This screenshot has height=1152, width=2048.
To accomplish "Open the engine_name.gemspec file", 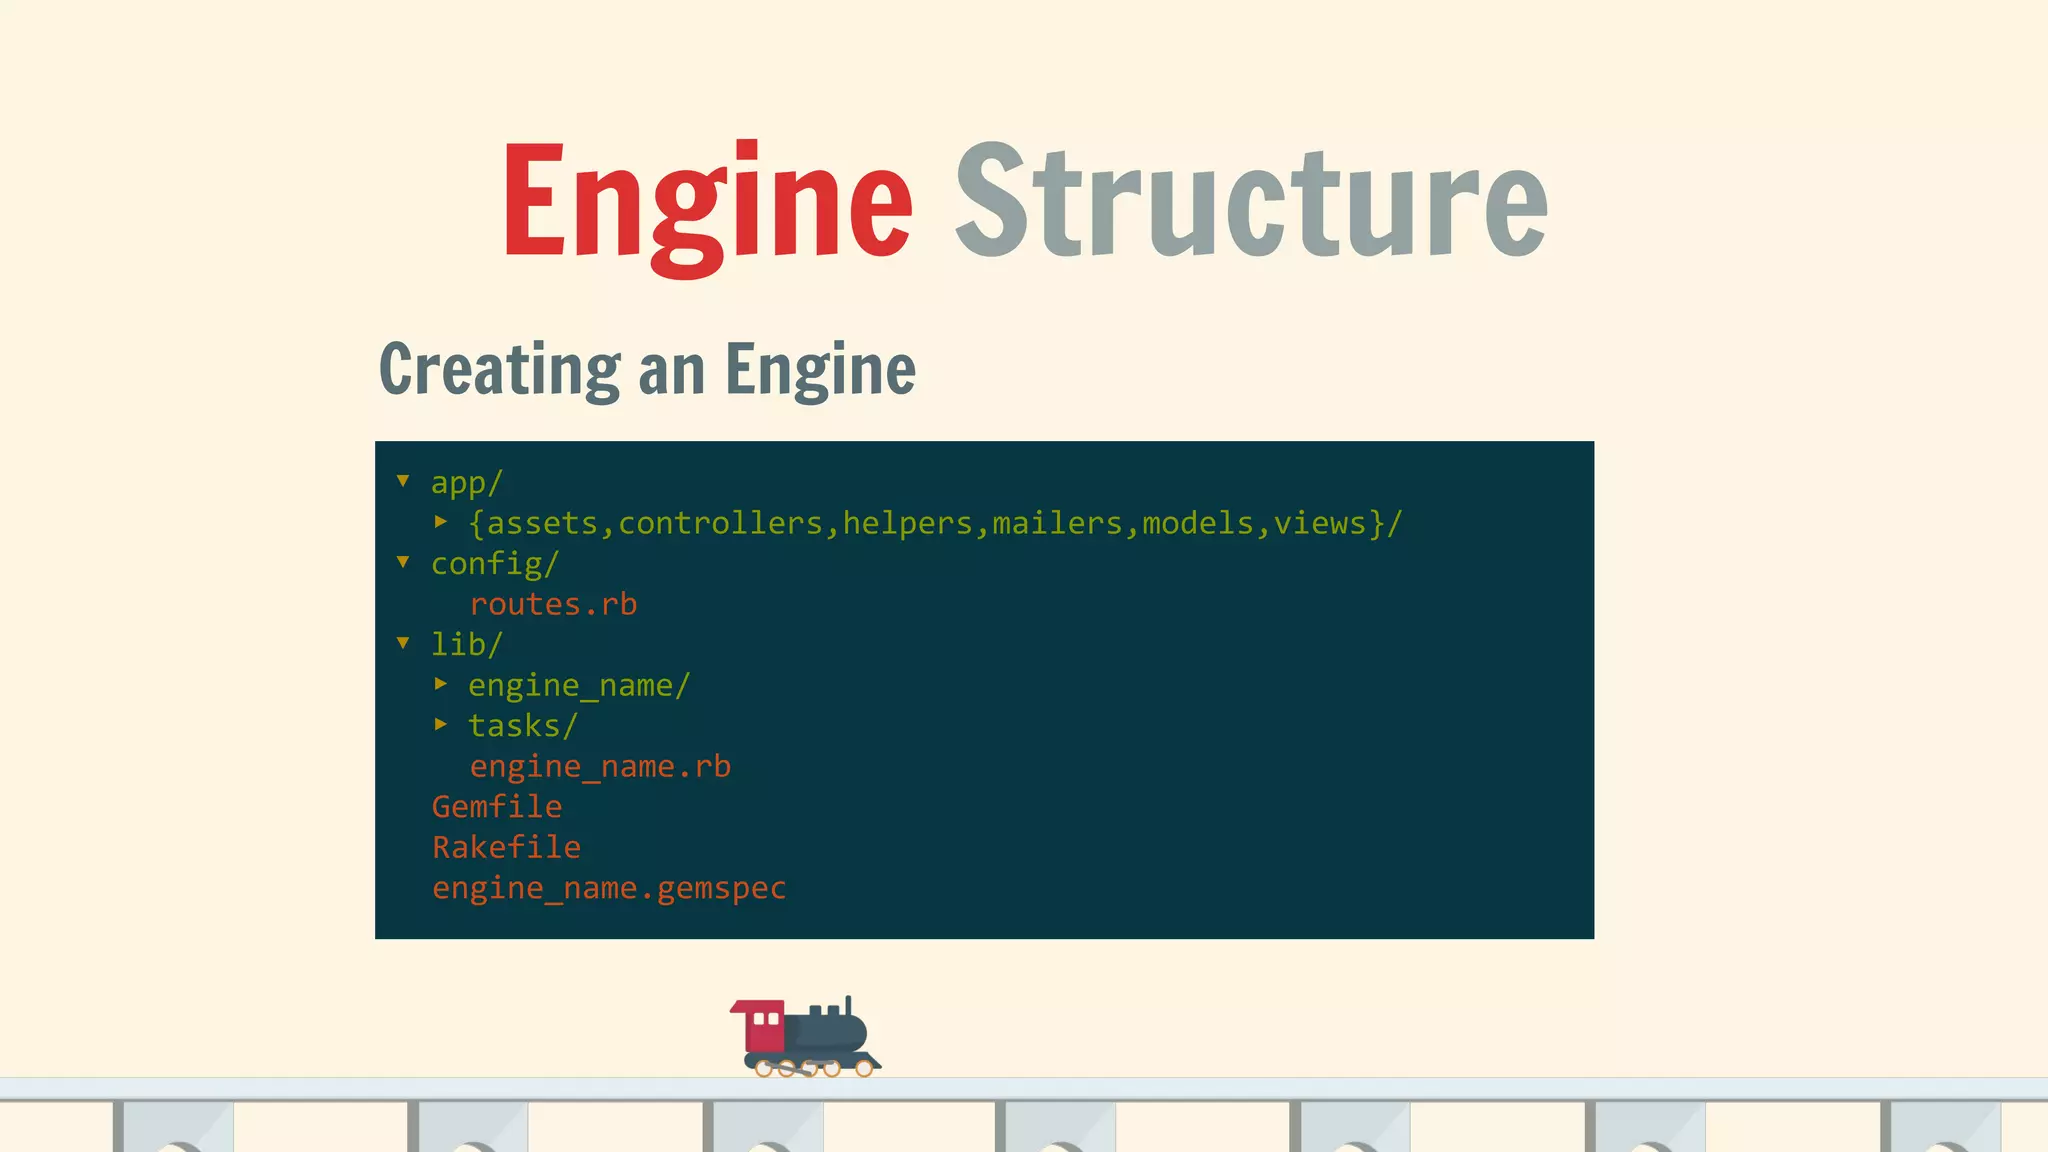I will pyautogui.click(x=609, y=888).
